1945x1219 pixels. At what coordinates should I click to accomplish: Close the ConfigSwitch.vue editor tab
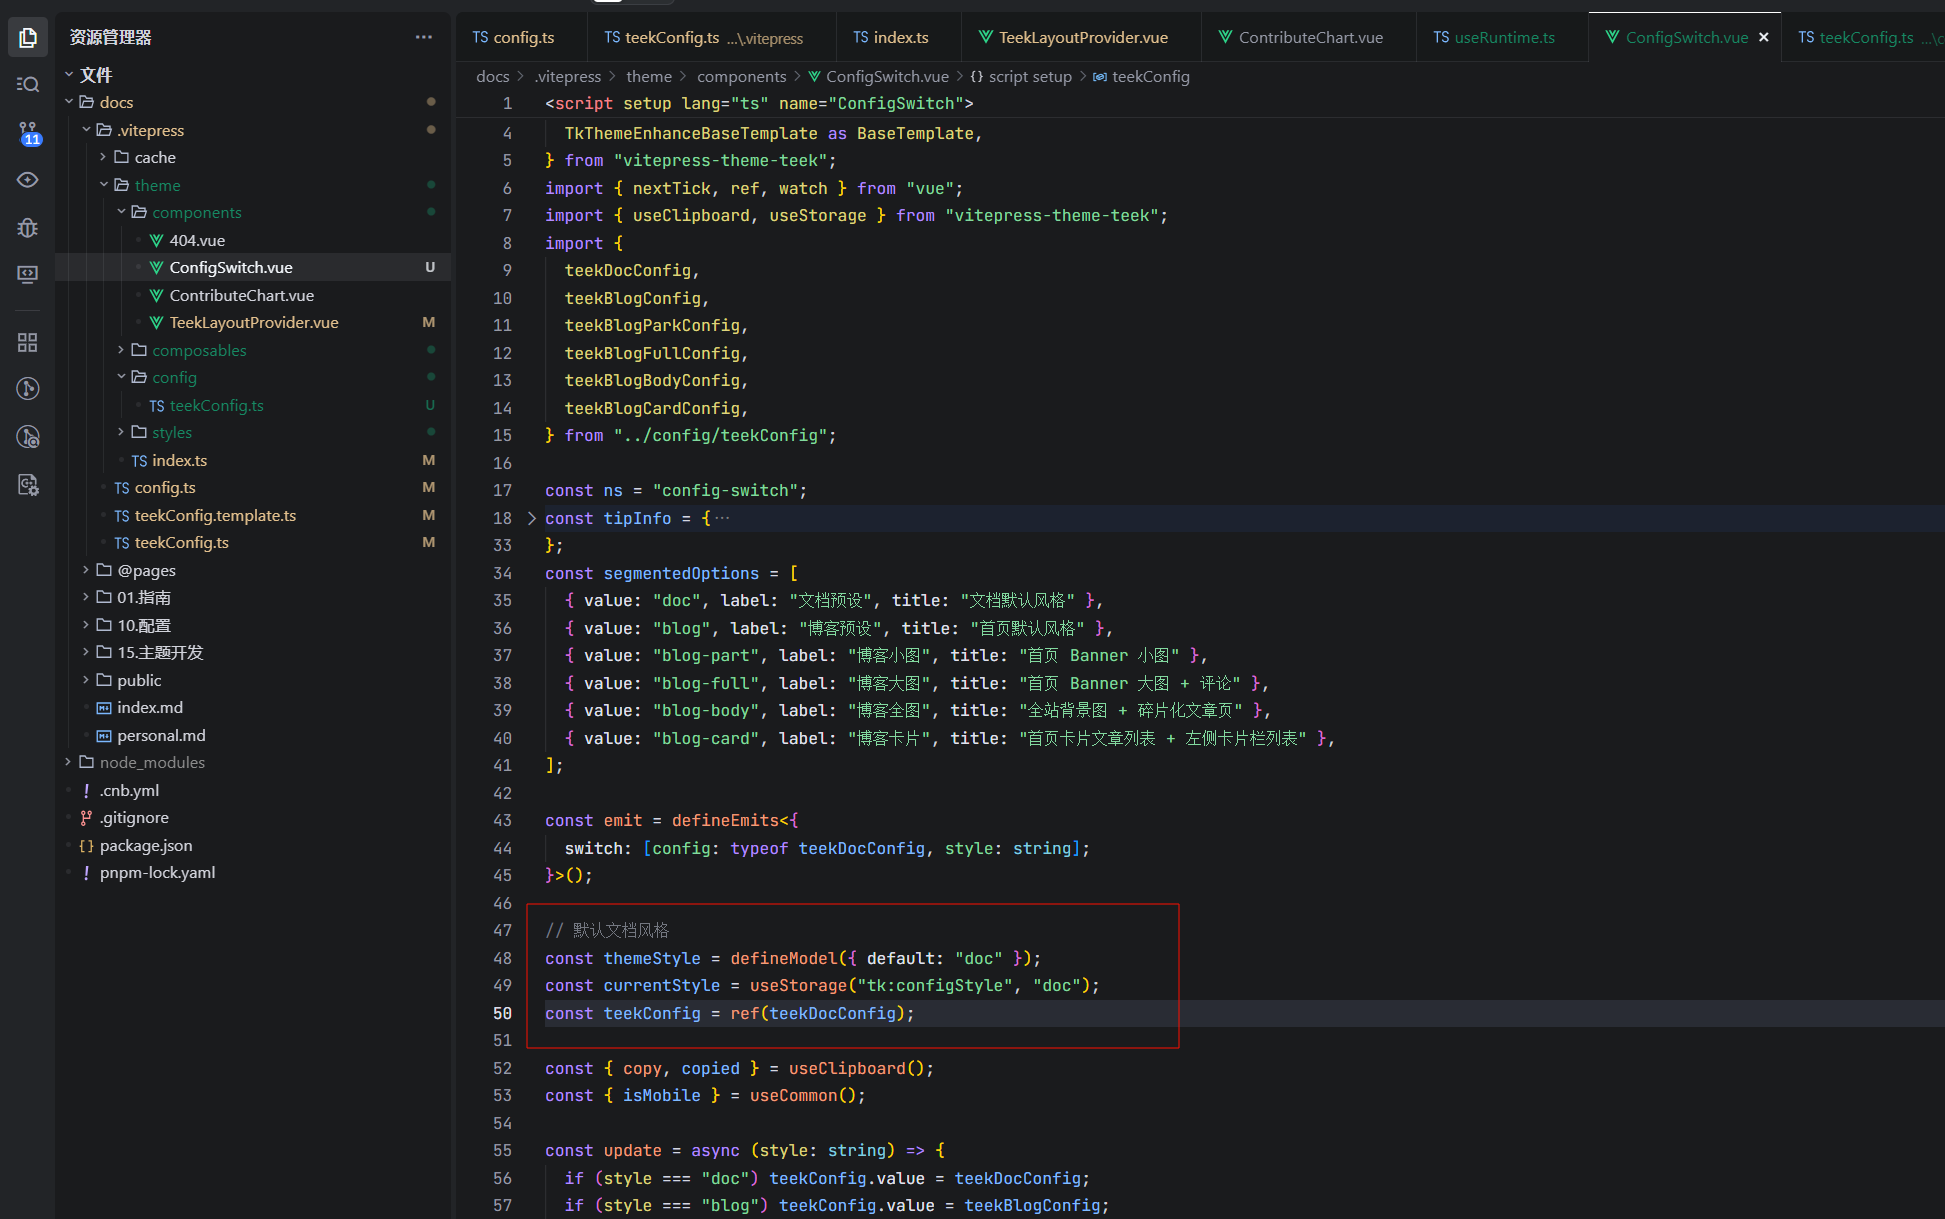(1764, 37)
